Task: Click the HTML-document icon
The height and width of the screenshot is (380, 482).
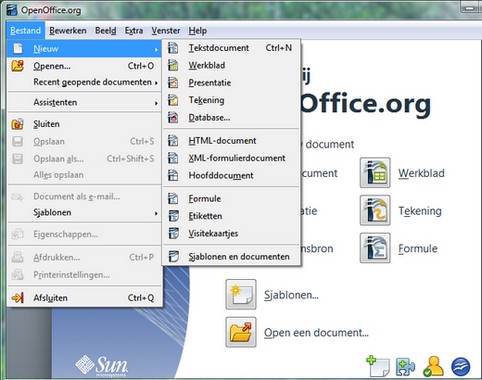Action: (x=173, y=141)
